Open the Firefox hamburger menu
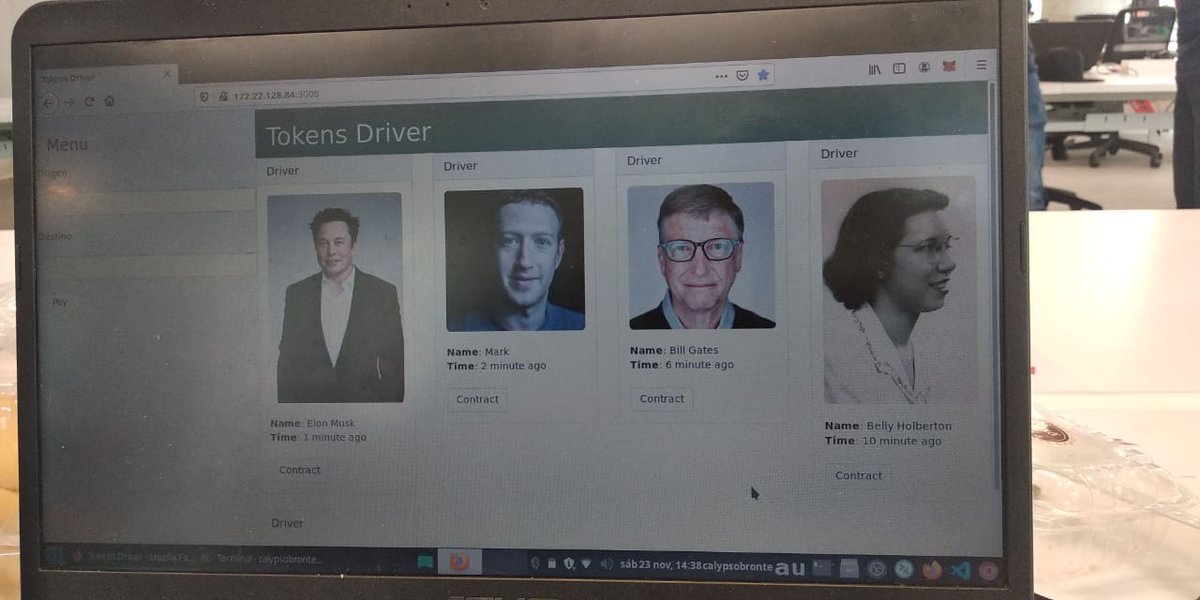This screenshot has width=1200, height=600. tap(981, 65)
